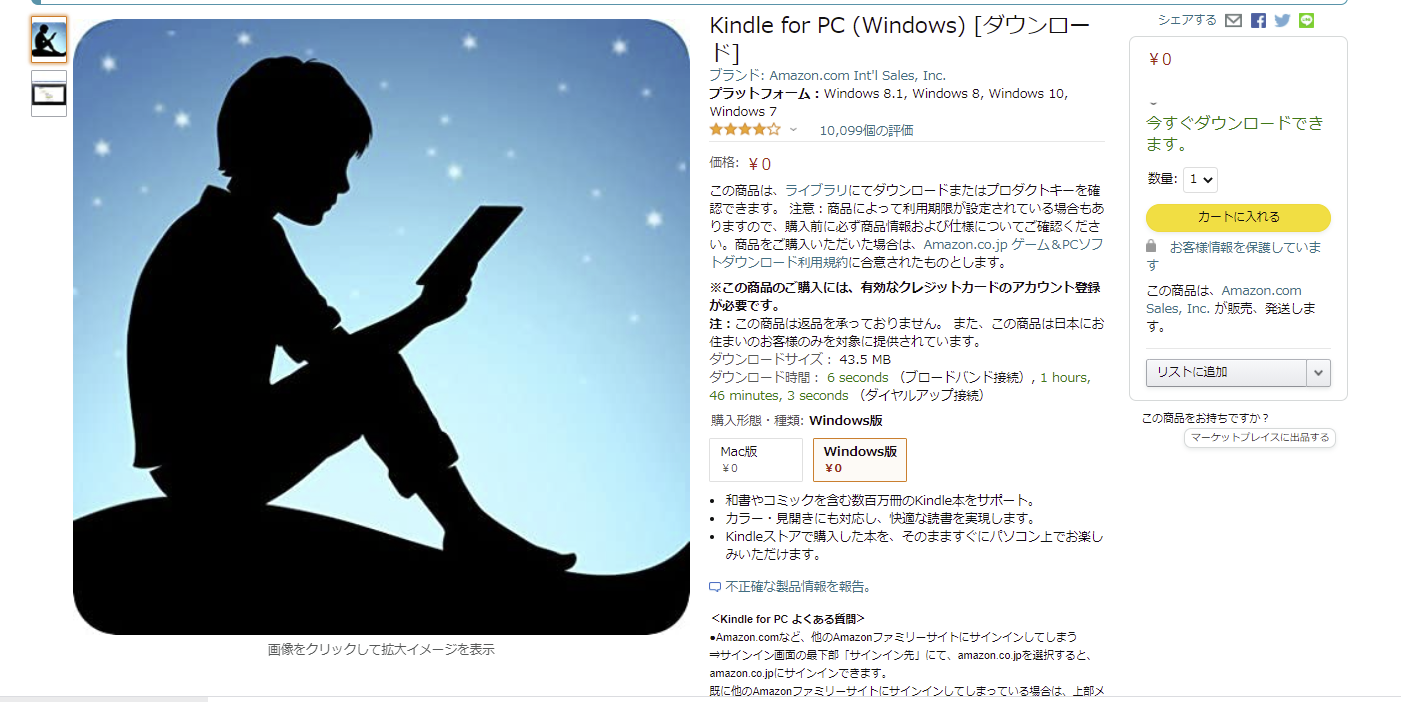Expand the star rating chevron

click(793, 130)
